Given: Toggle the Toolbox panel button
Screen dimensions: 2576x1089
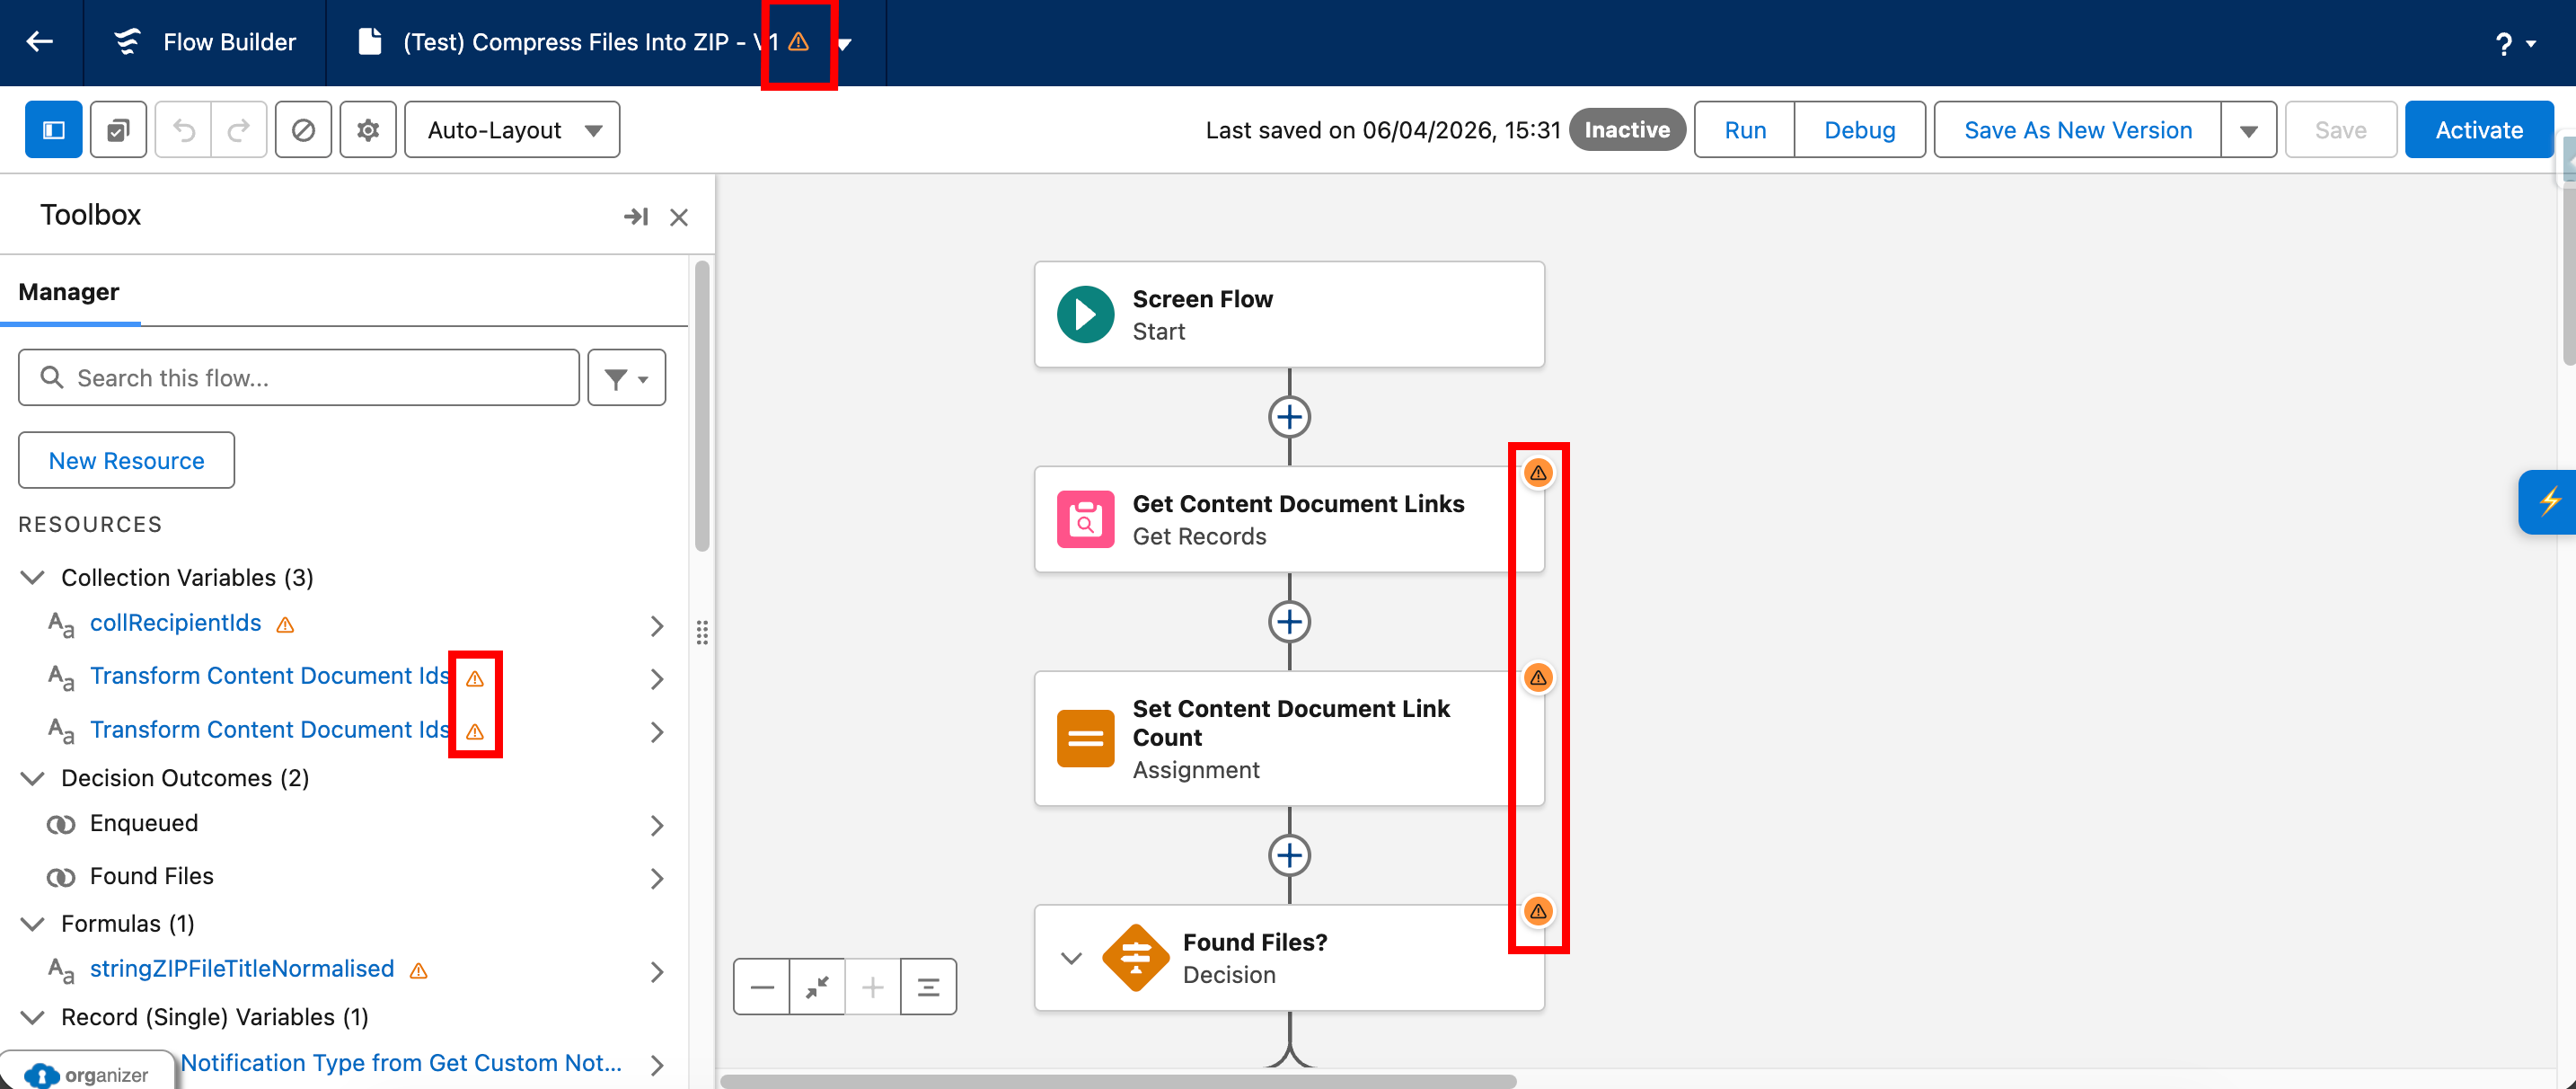Looking at the screenshot, I should 54,130.
